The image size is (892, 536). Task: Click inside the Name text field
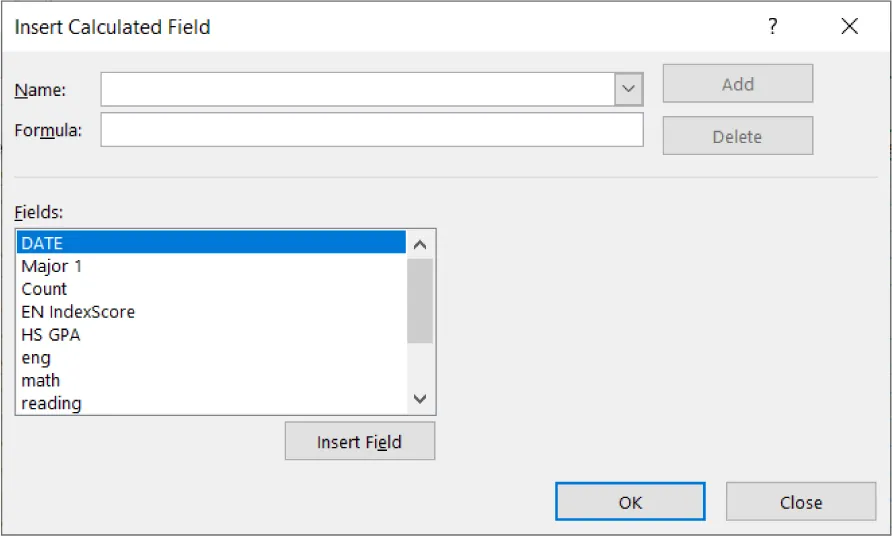point(358,89)
